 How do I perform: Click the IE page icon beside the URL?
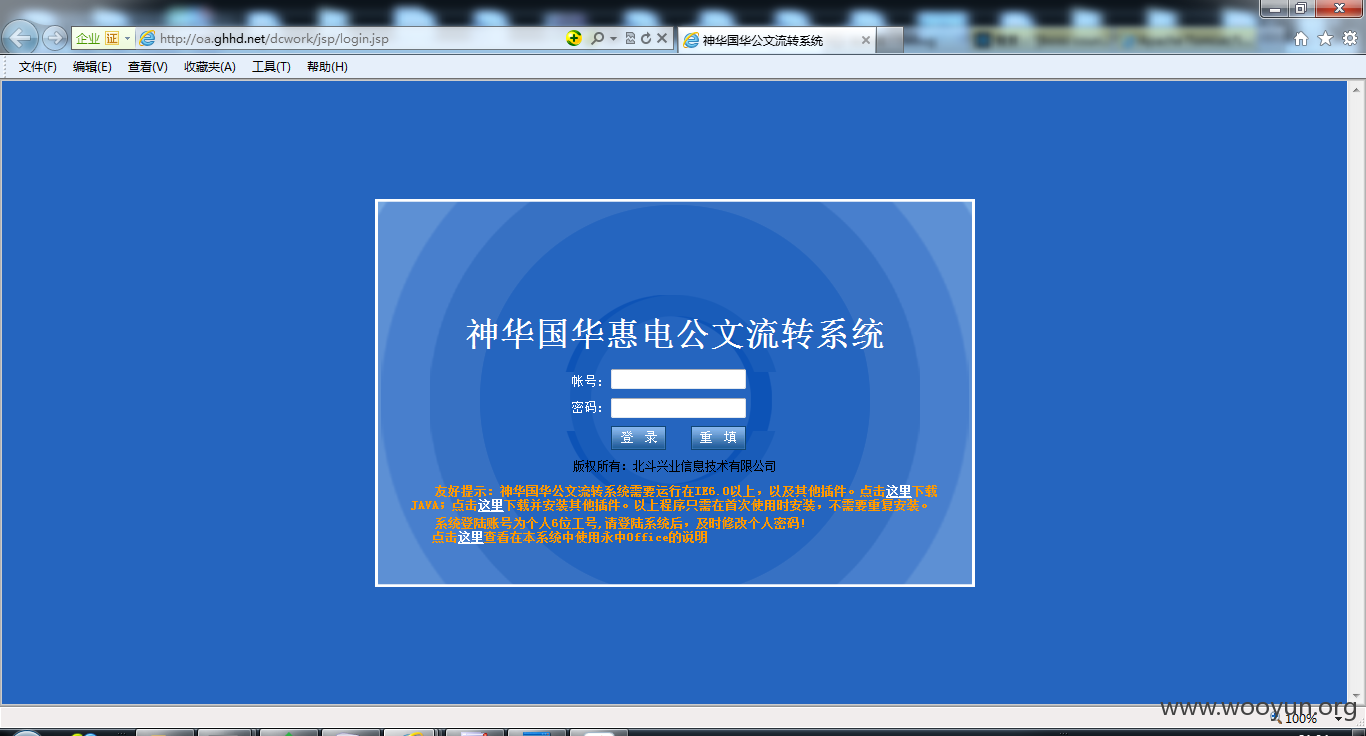[x=148, y=38]
